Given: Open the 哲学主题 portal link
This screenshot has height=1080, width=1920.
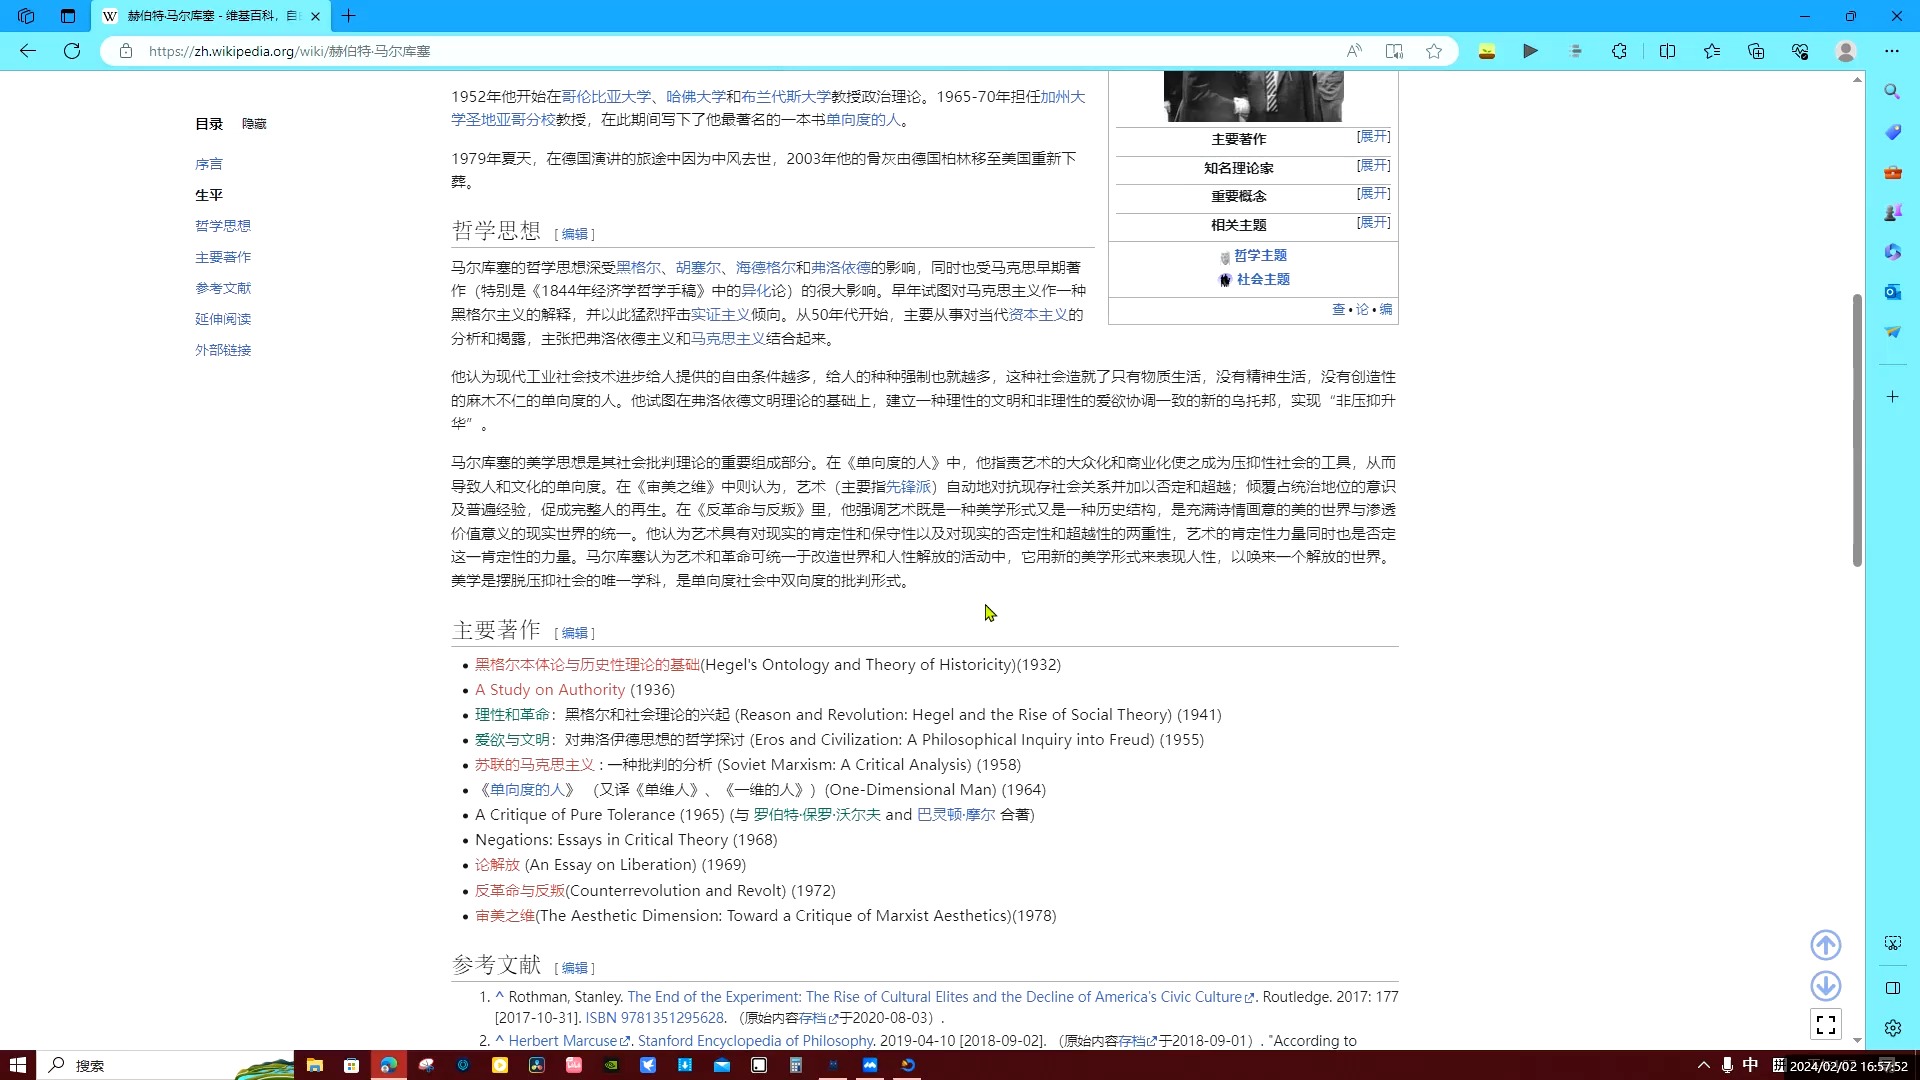Looking at the screenshot, I should (1260, 256).
